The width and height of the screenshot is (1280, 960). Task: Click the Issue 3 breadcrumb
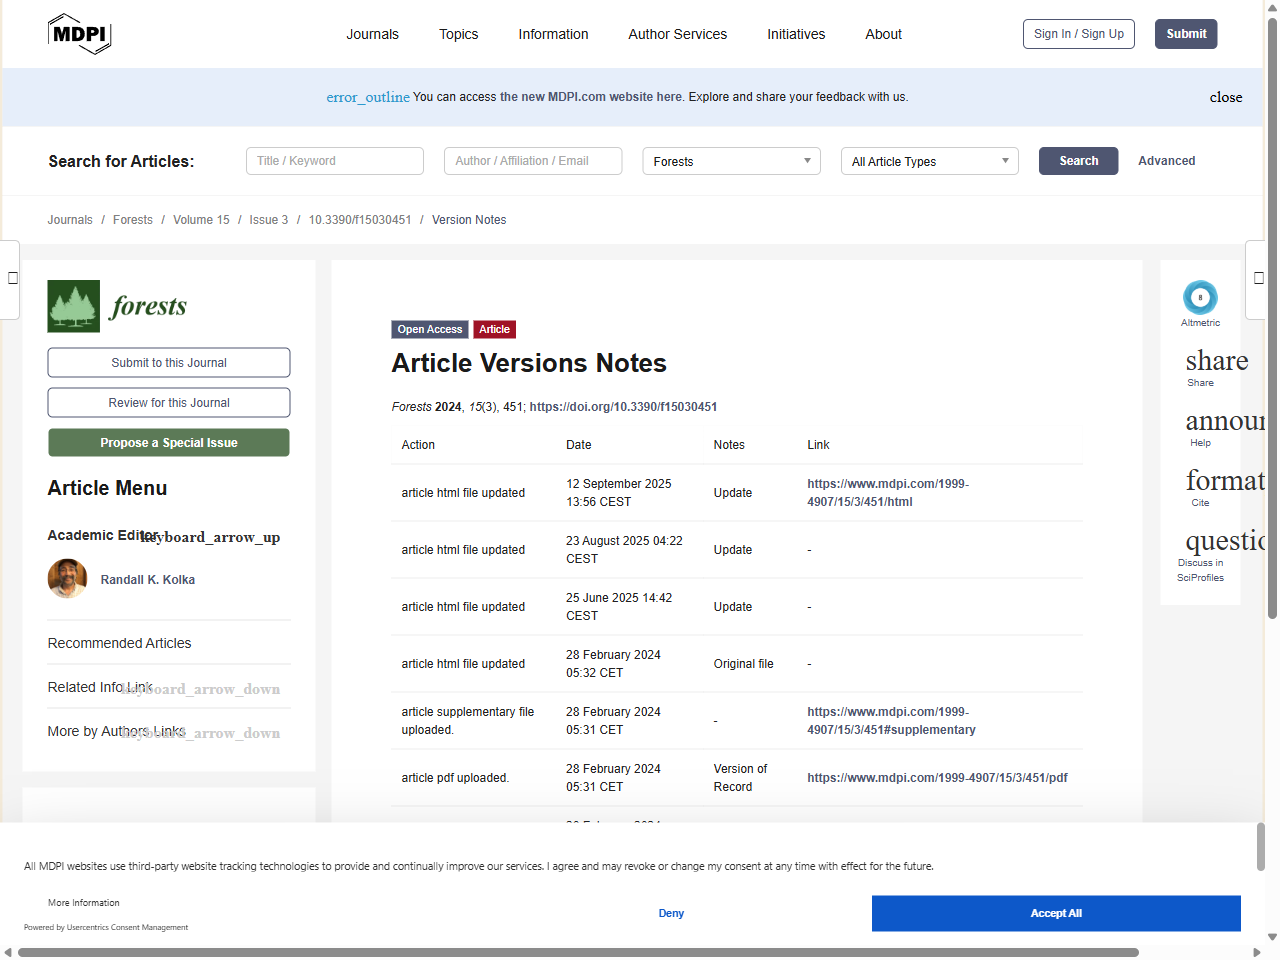coord(268,220)
